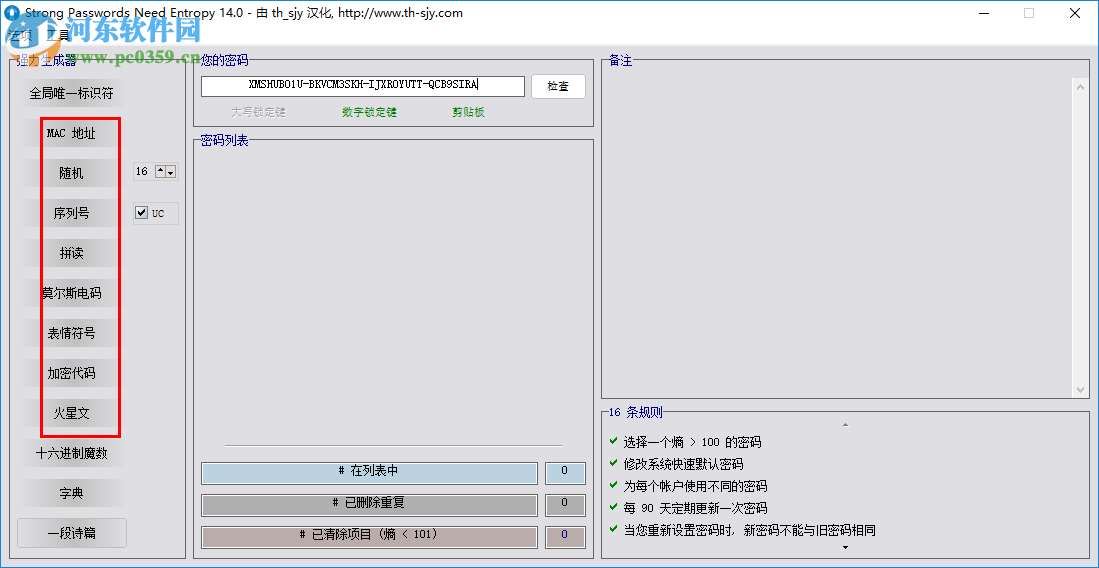Click inside the 您的密码 text field
Viewport: 1099px width, 568px height.
[x=362, y=86]
